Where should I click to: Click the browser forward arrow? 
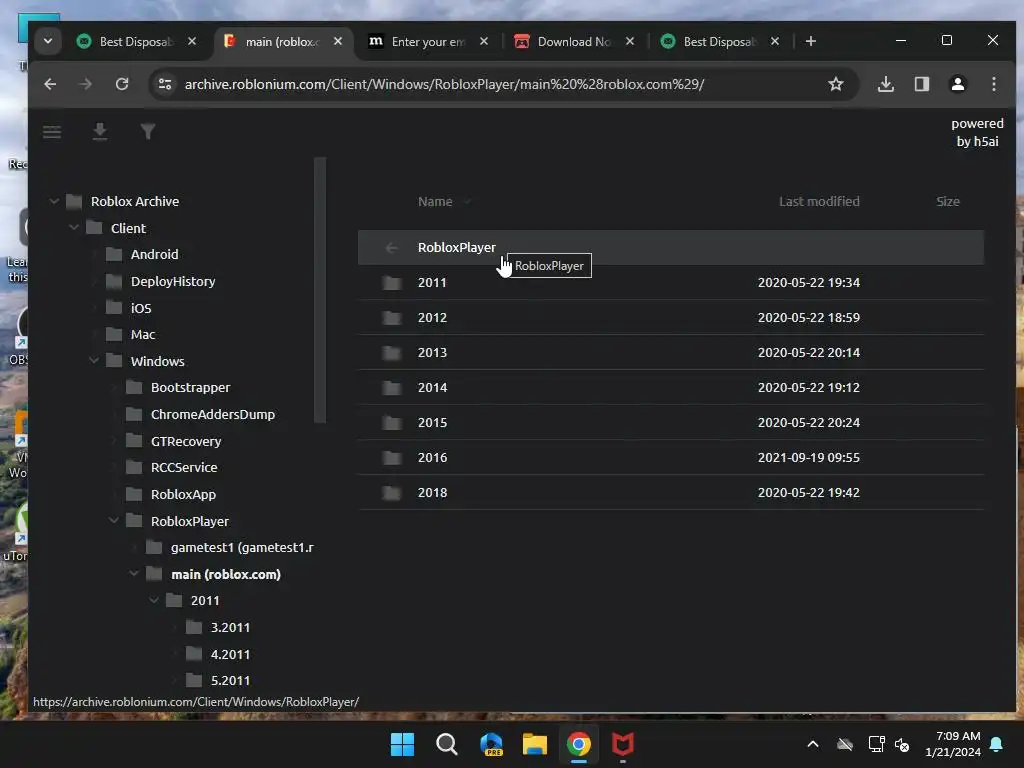click(86, 84)
